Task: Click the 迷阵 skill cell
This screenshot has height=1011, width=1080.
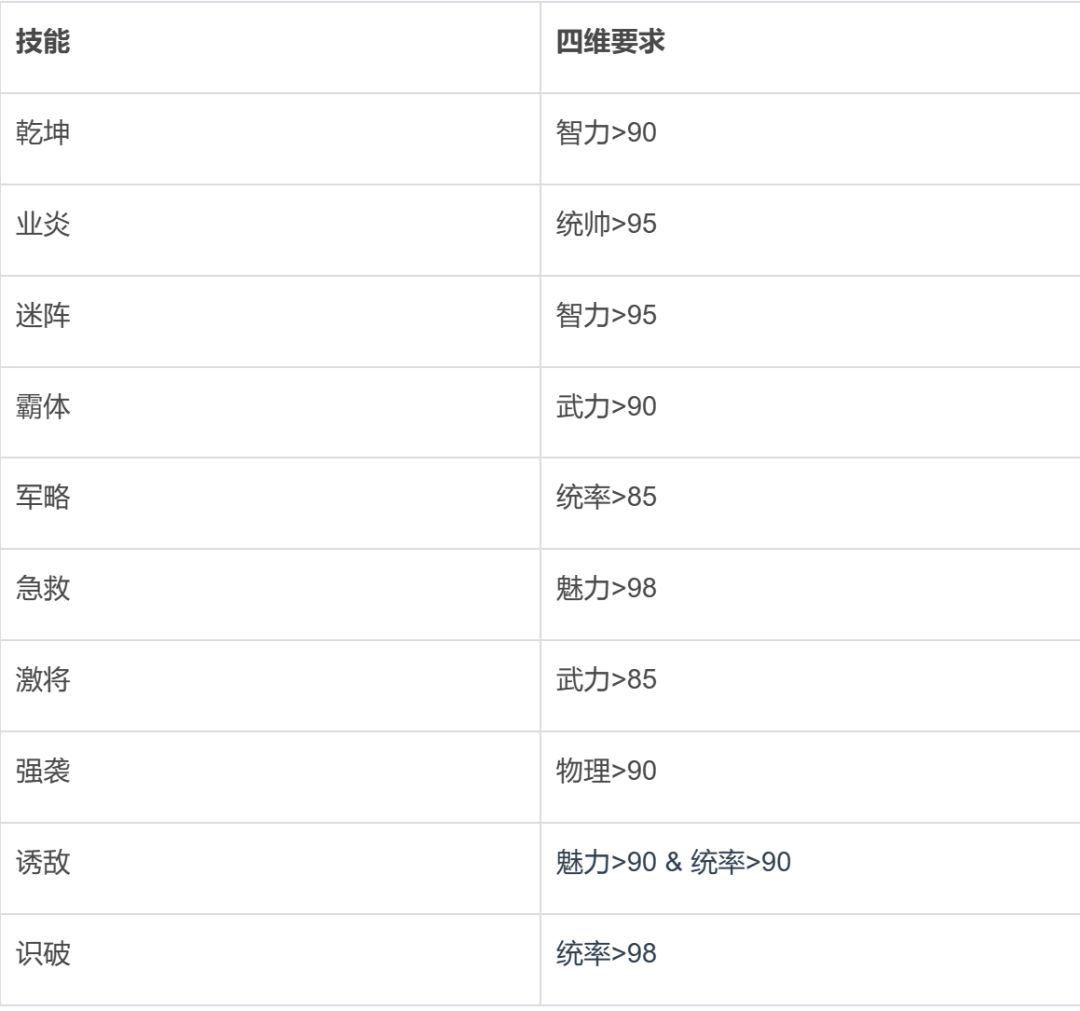Action: pyautogui.click(x=43, y=316)
